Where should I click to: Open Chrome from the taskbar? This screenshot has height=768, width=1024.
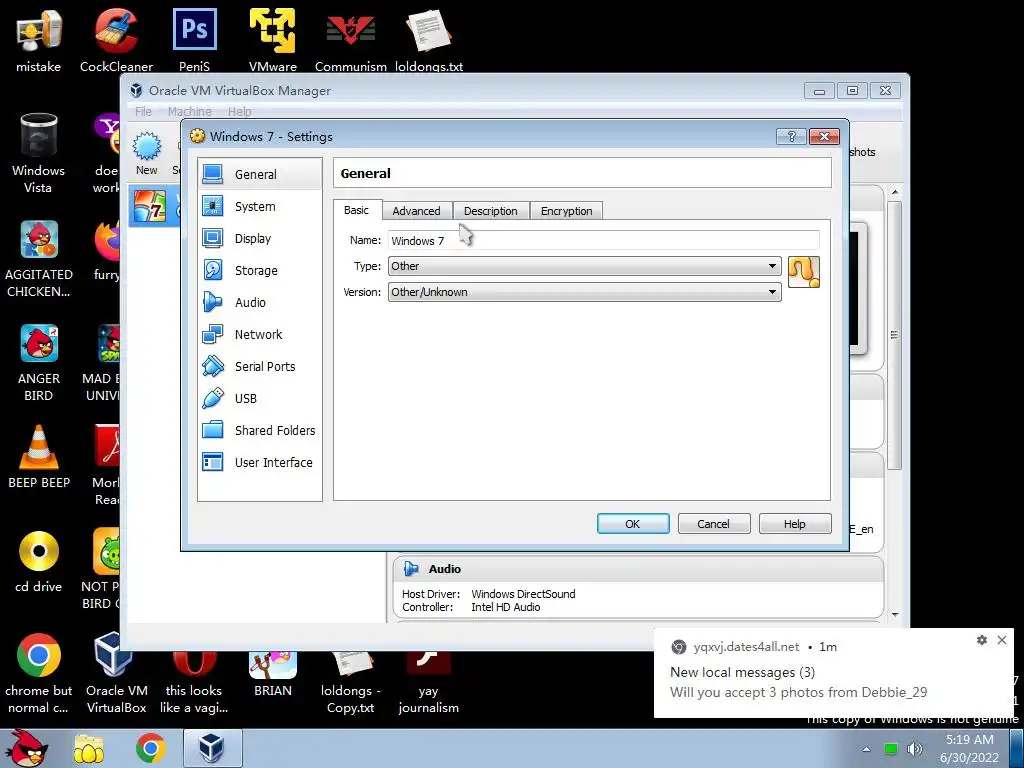(150, 748)
